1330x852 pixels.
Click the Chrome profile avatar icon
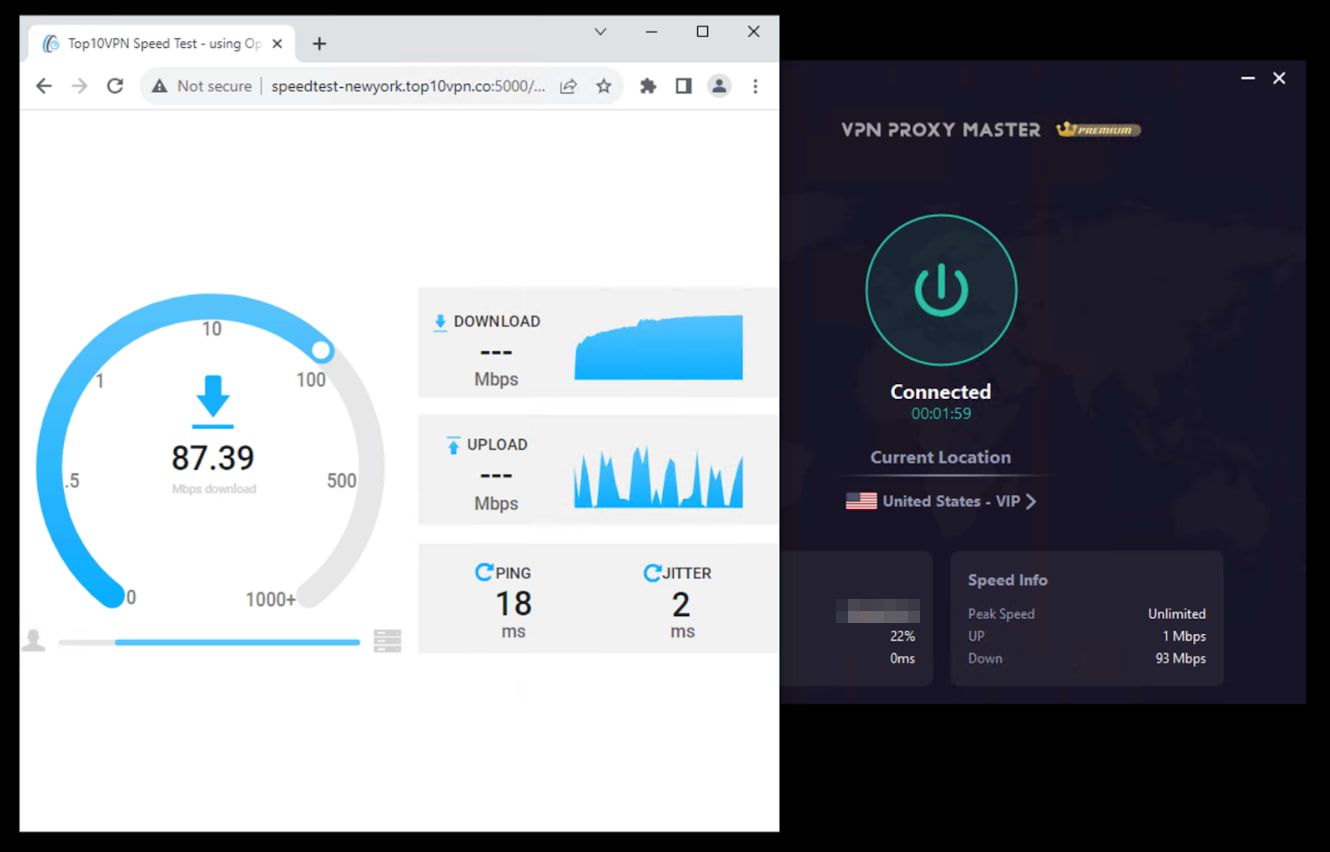point(719,86)
